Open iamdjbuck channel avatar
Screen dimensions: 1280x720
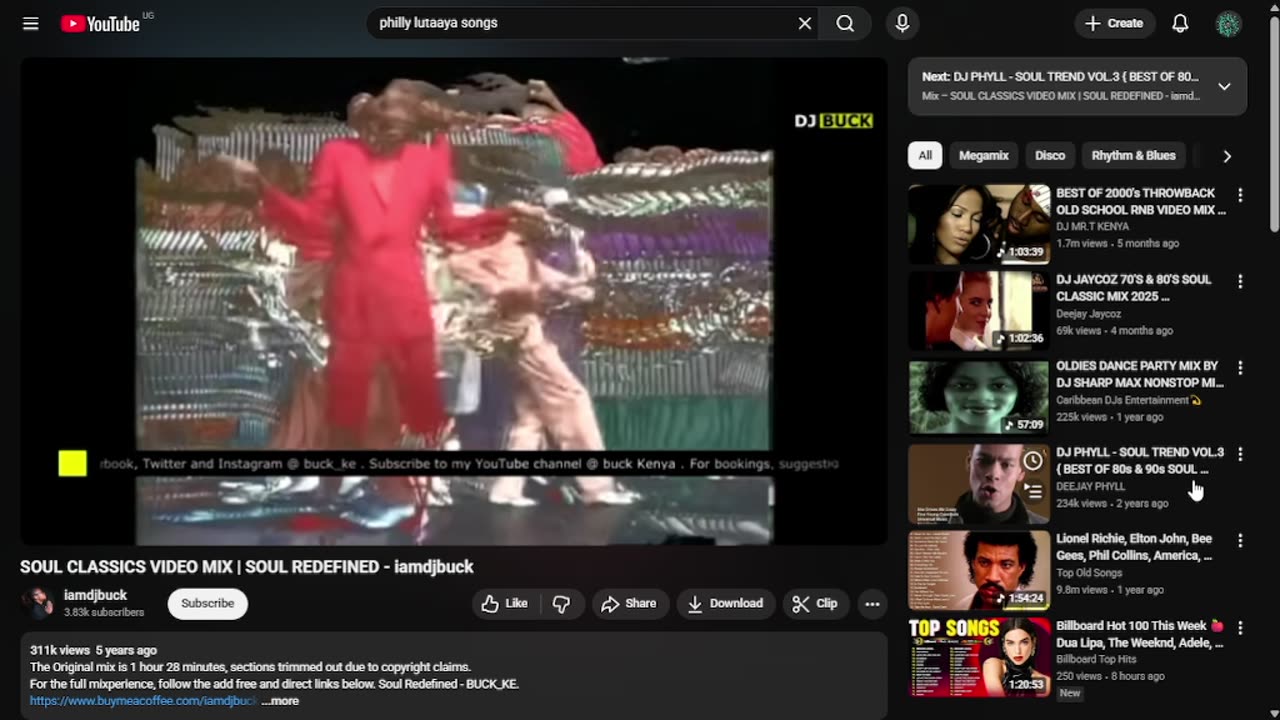pos(38,603)
